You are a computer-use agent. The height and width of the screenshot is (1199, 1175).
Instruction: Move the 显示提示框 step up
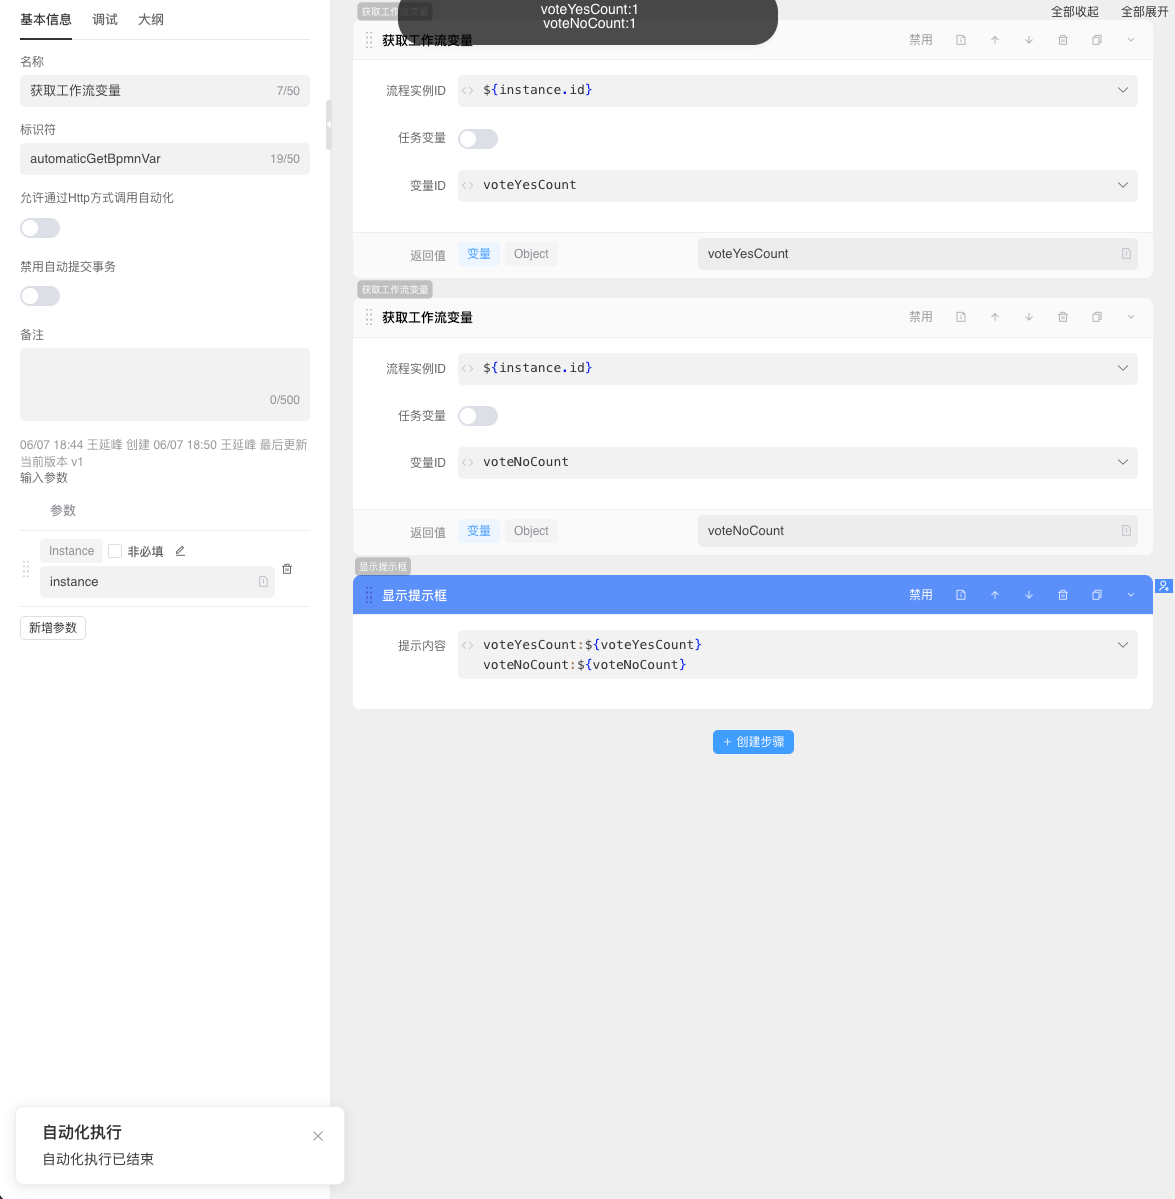point(995,595)
